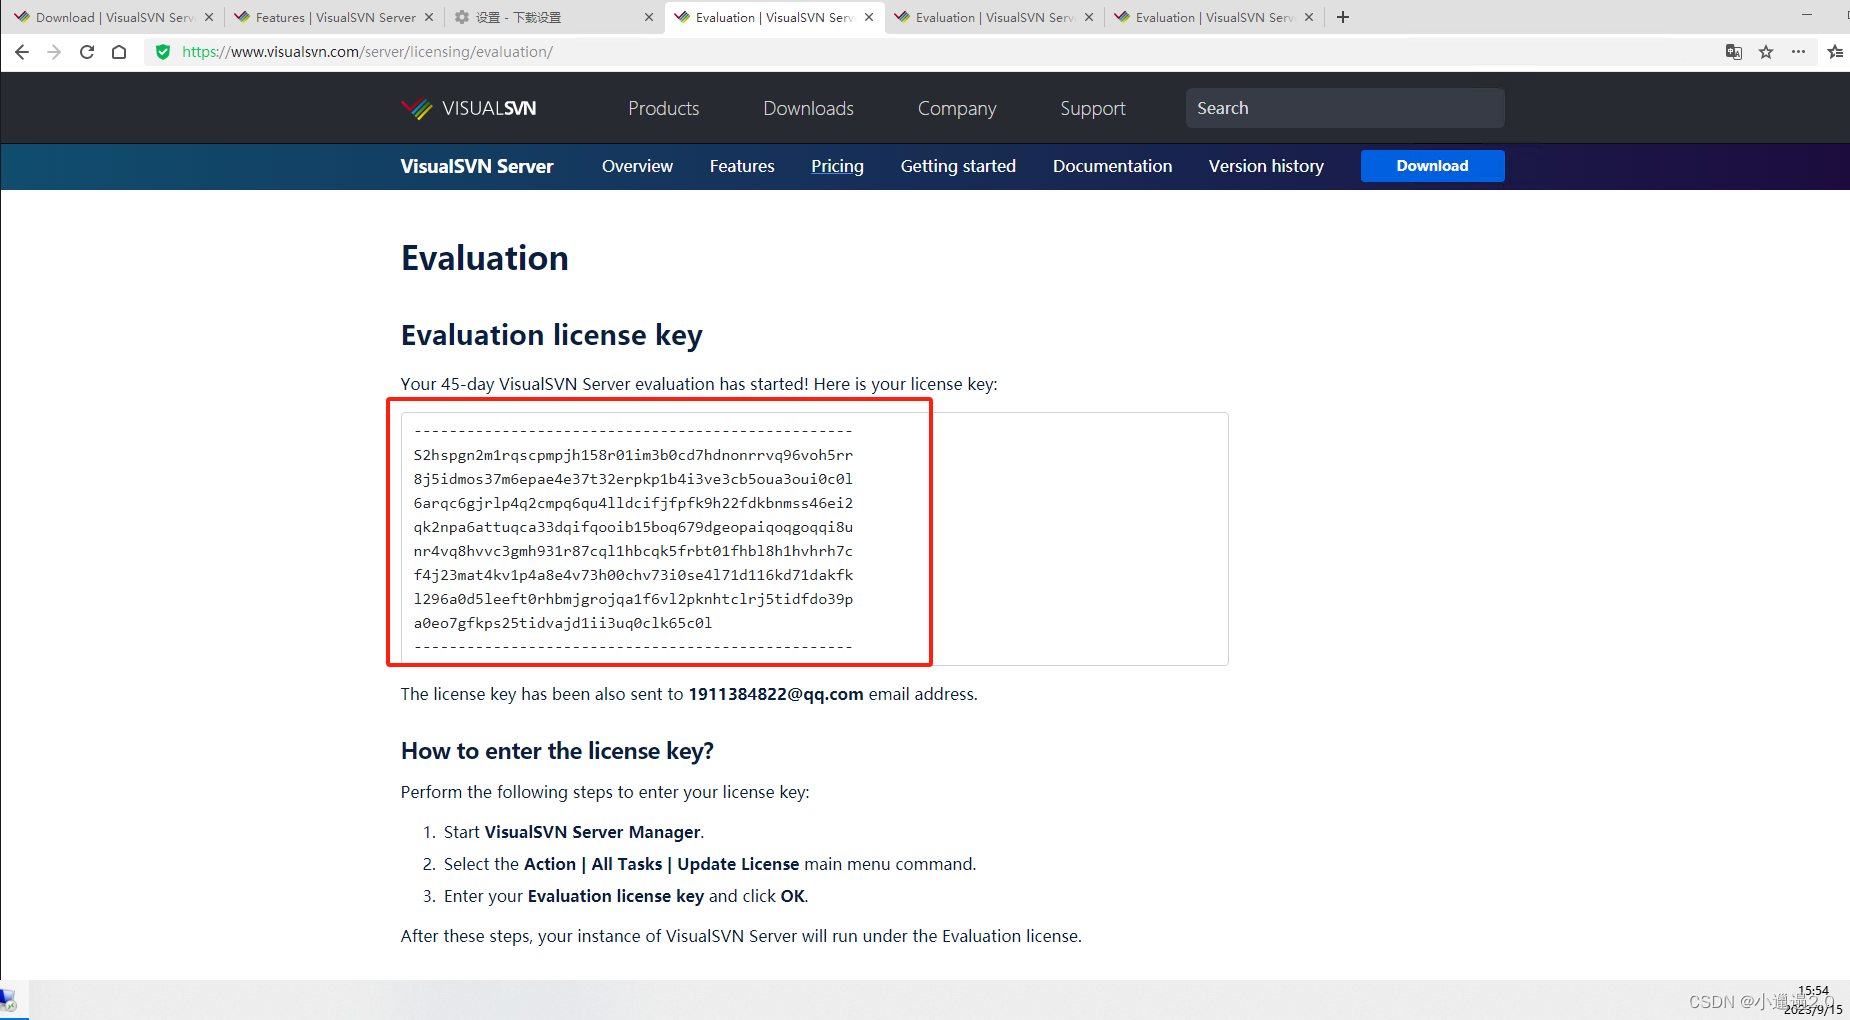The height and width of the screenshot is (1020, 1850).
Task: Go forward to the next page
Action: tap(54, 52)
